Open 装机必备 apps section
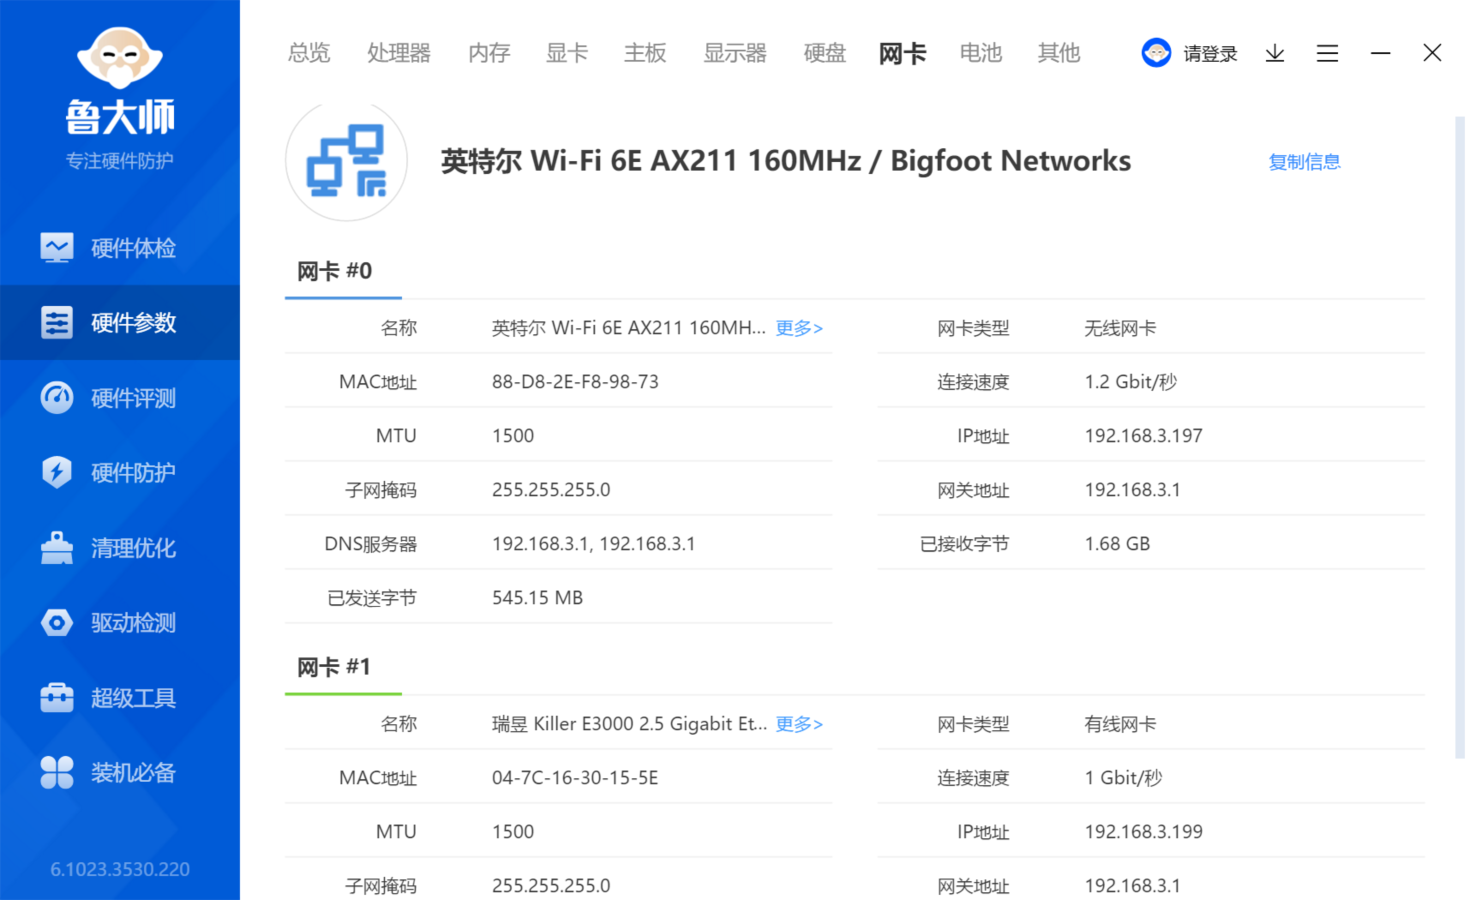This screenshot has width=1469, height=900. [x=120, y=773]
